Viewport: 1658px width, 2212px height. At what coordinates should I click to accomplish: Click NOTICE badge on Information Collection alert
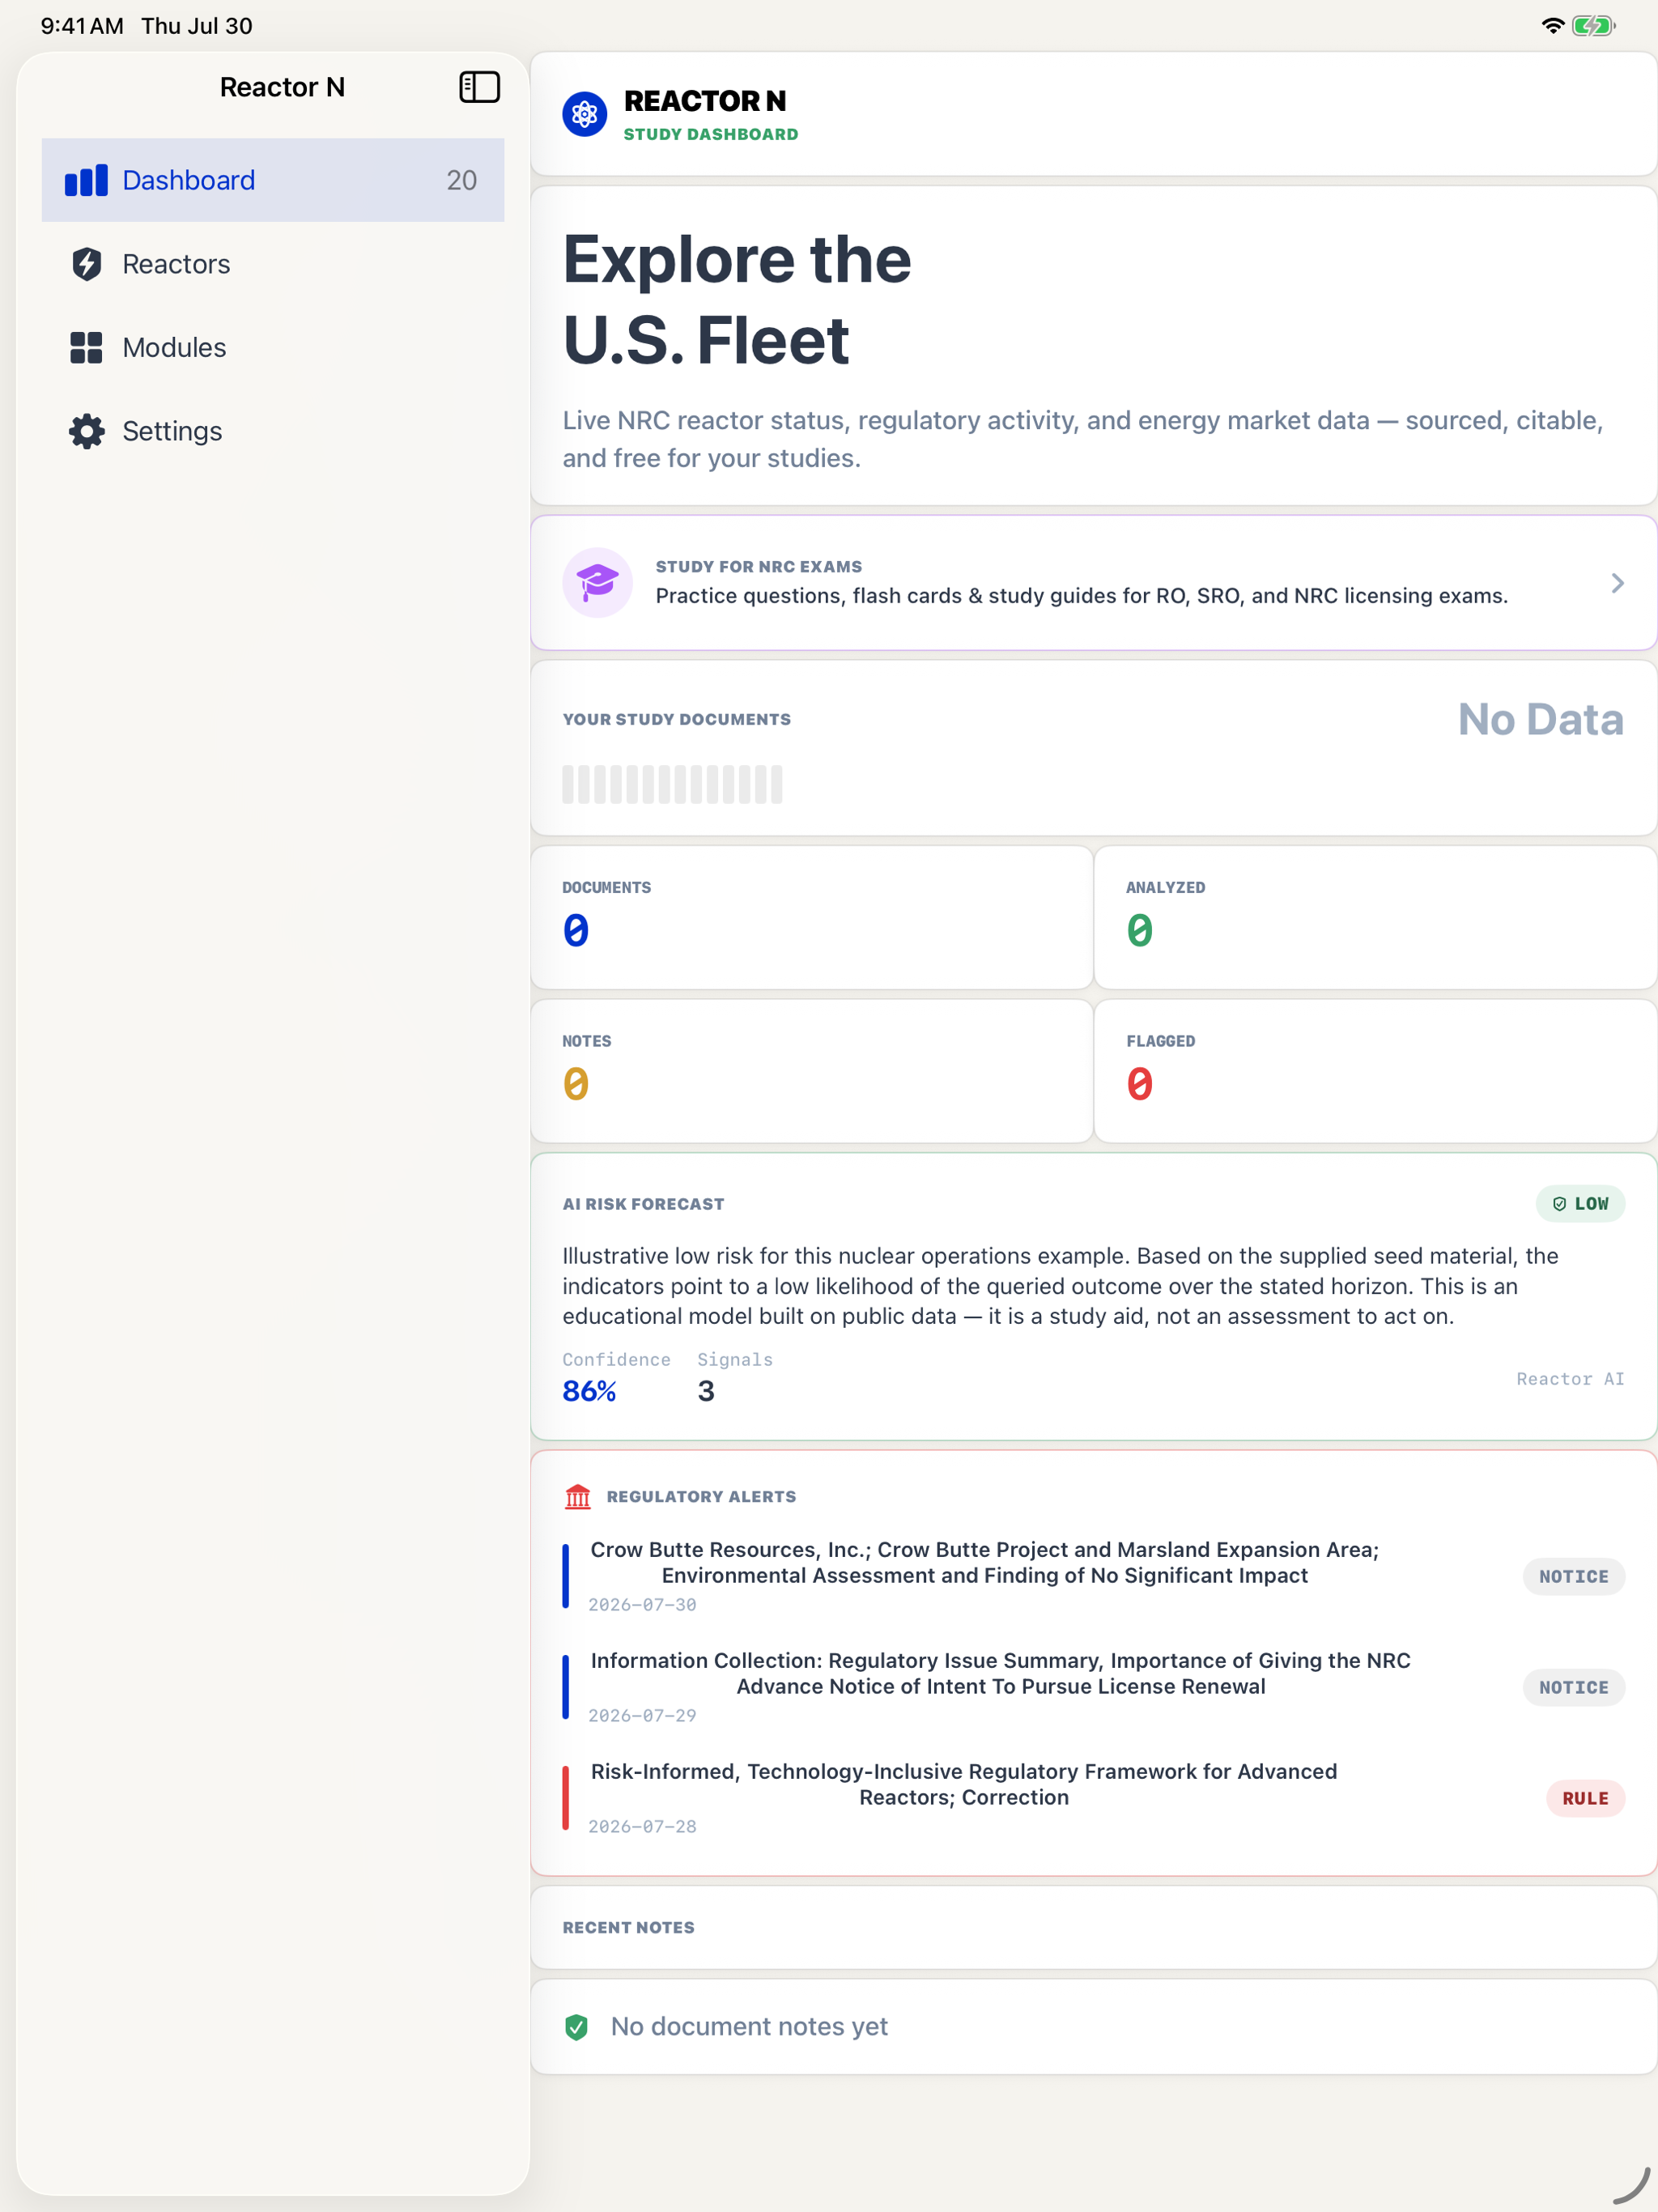pos(1573,1687)
